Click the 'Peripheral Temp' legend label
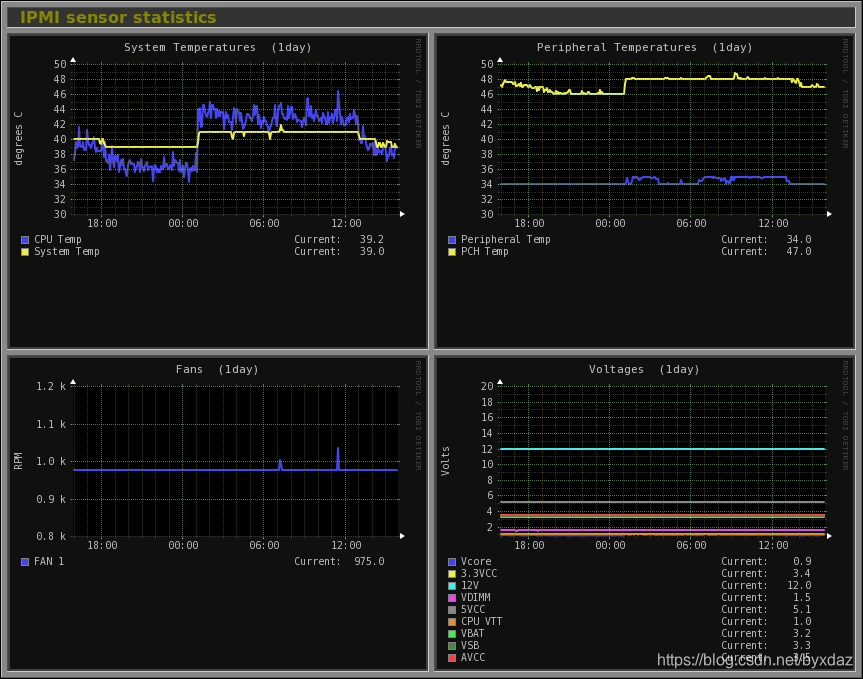The height and width of the screenshot is (679, 863). (x=506, y=239)
